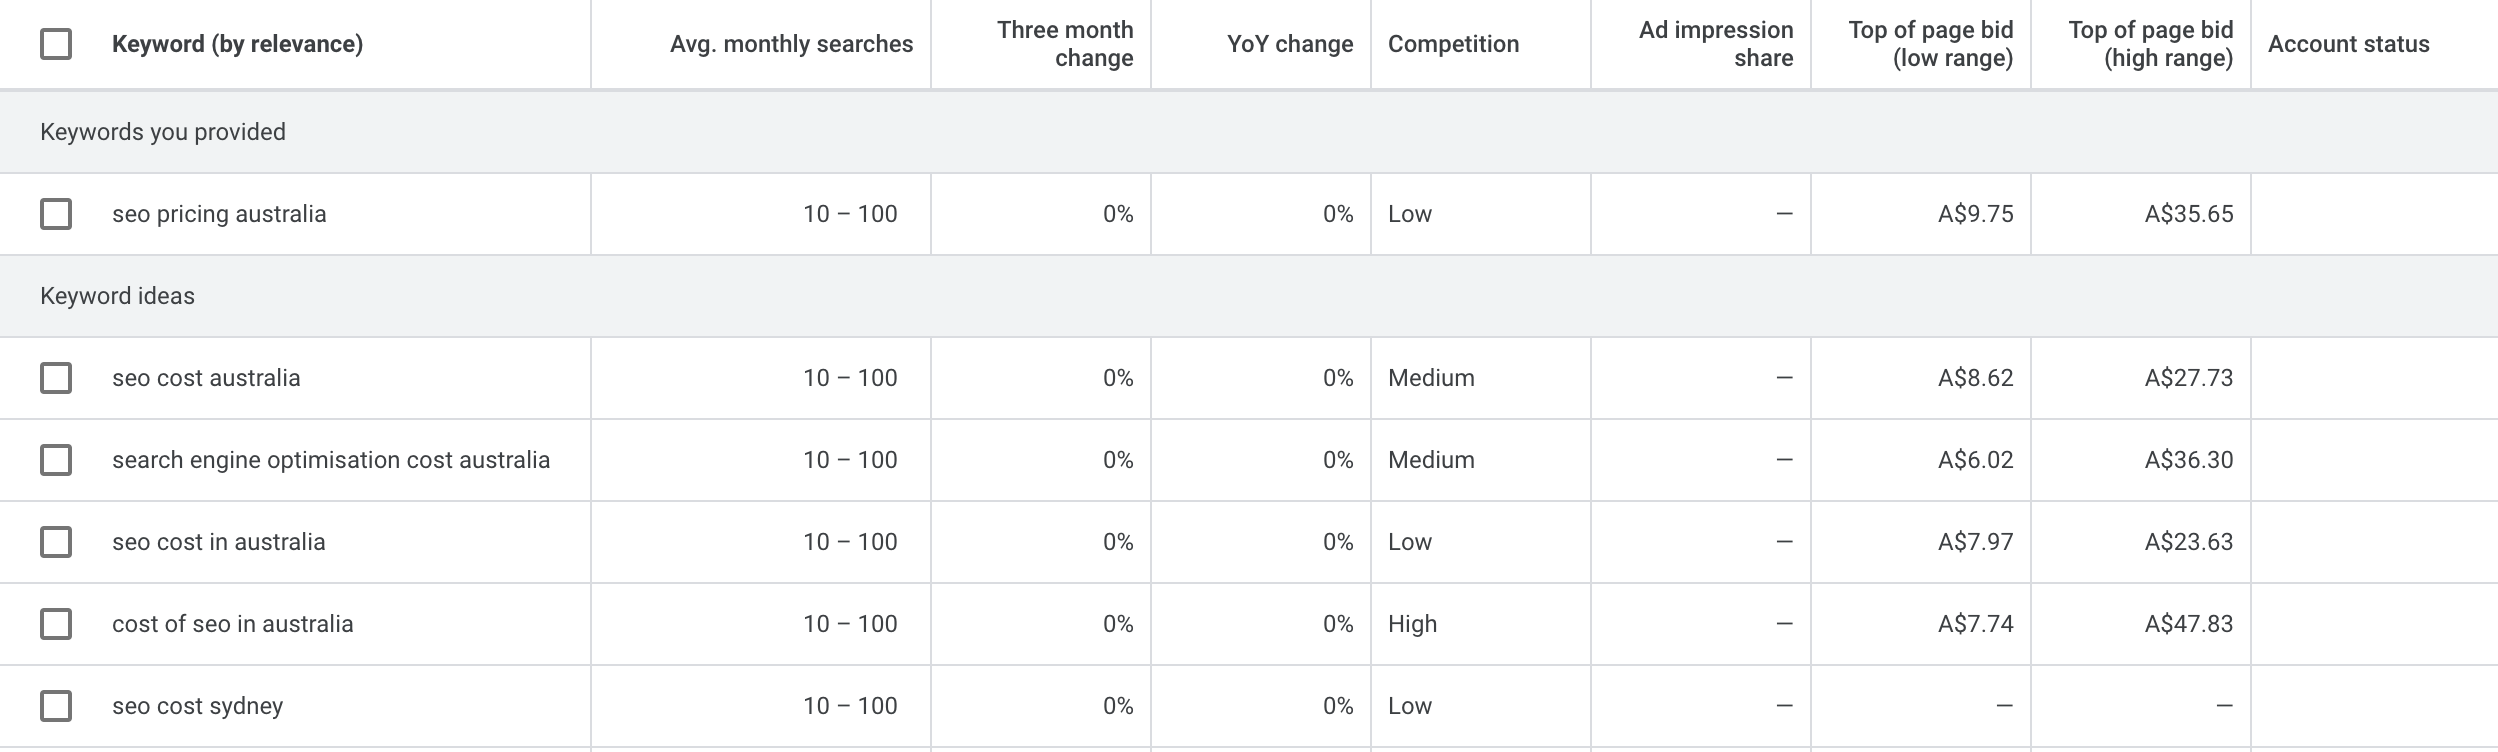
Task: Sort by Avg. monthly searches column
Action: pos(791,44)
